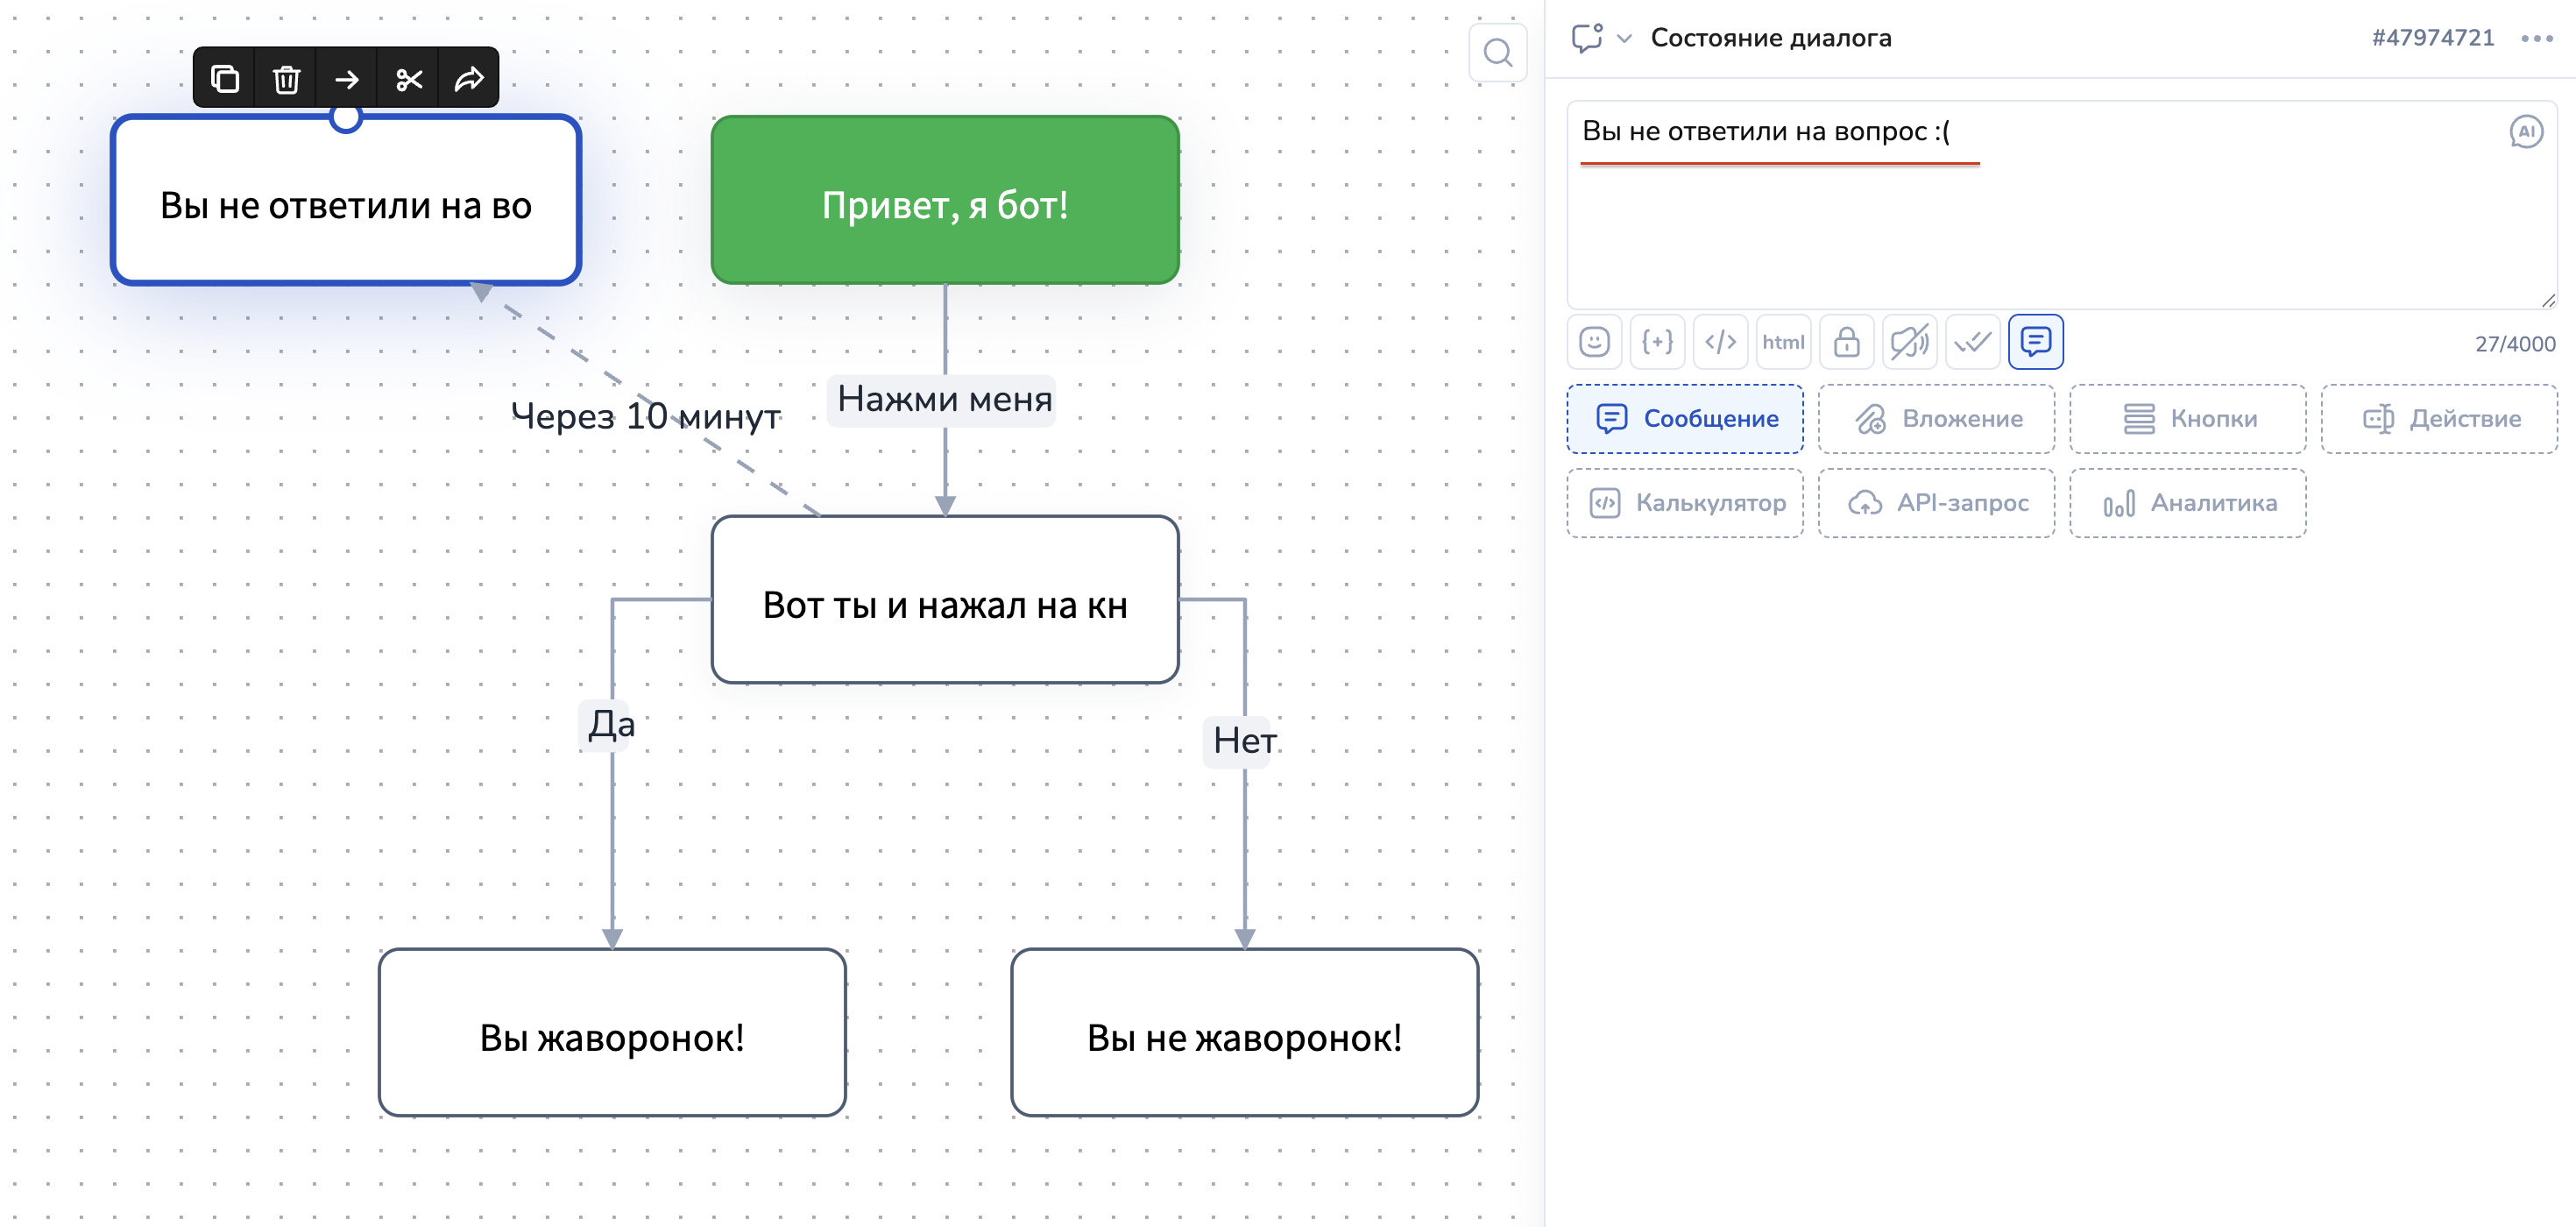Click the curved share arrow icon
The width and height of the screenshot is (2576, 1227).
(469, 78)
